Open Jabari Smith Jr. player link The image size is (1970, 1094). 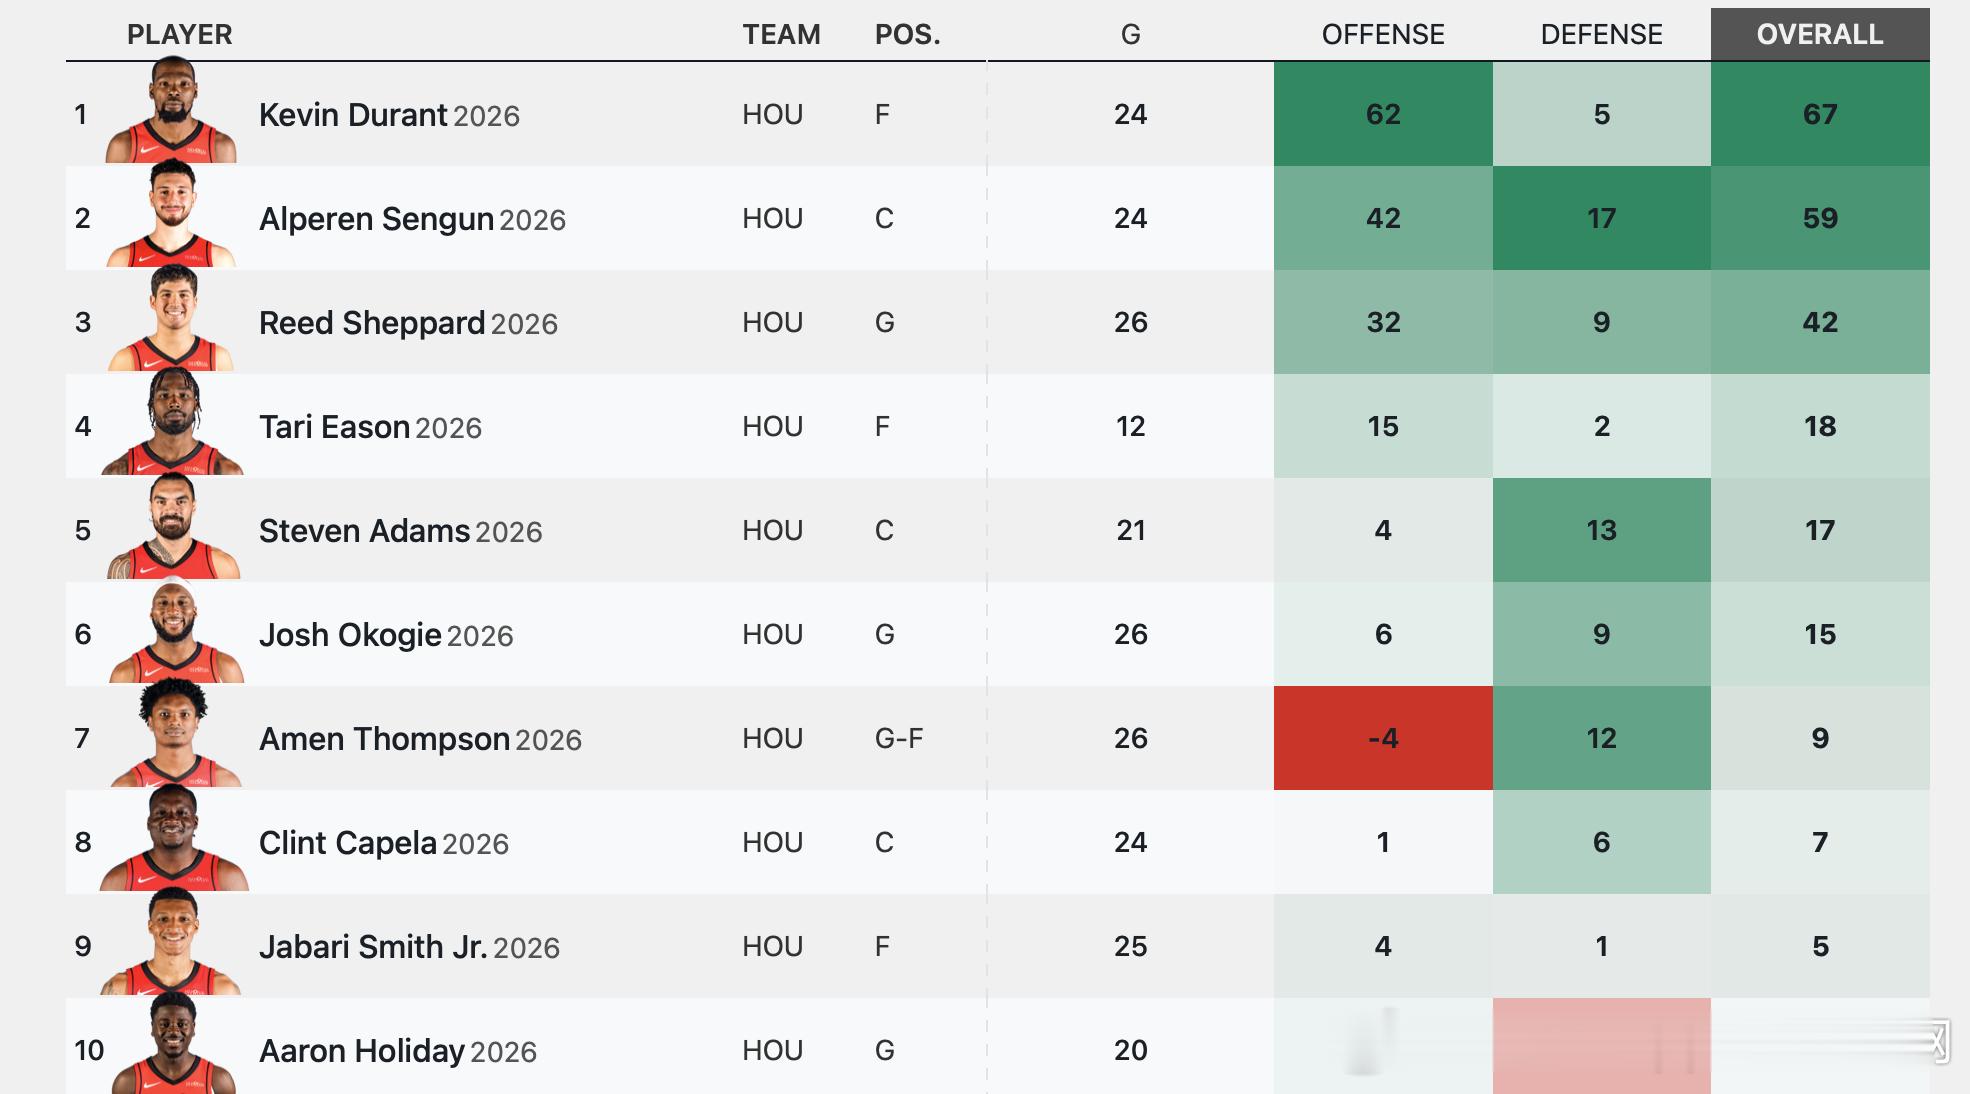(x=372, y=946)
